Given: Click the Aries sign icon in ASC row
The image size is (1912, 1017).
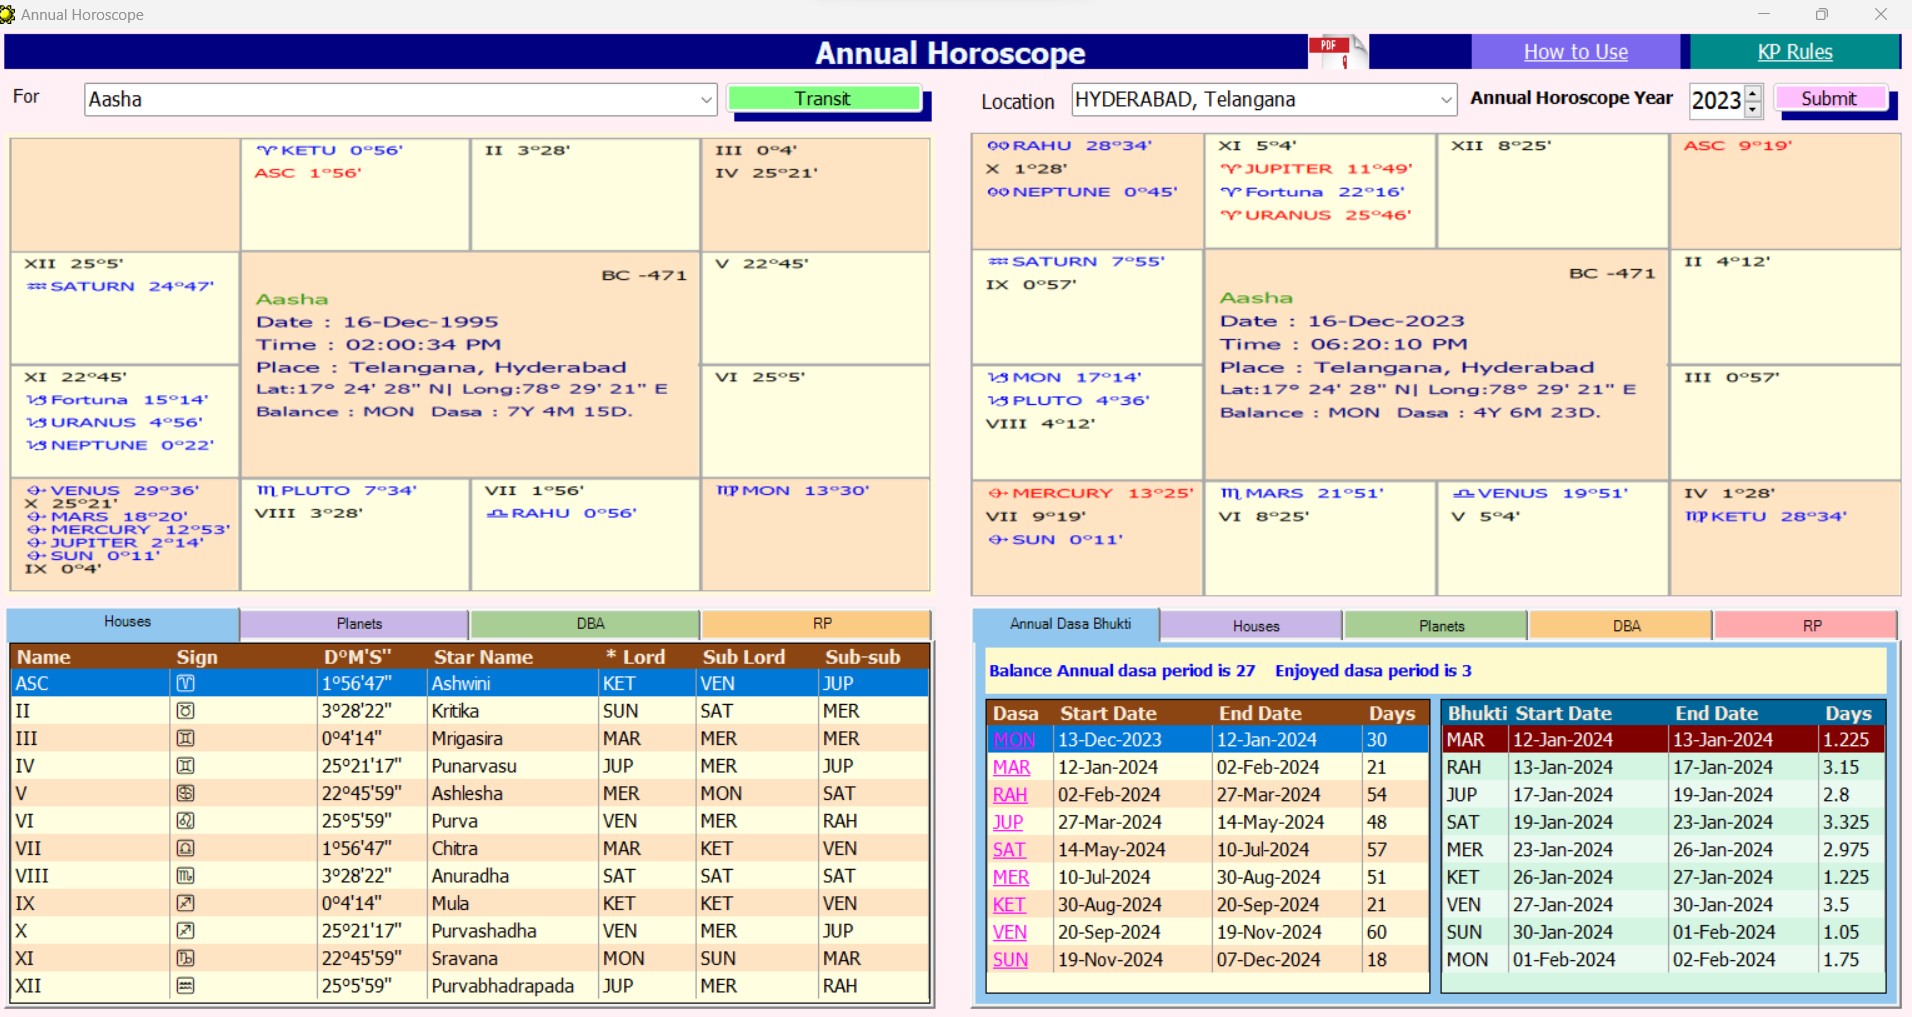Looking at the screenshot, I should click(185, 684).
